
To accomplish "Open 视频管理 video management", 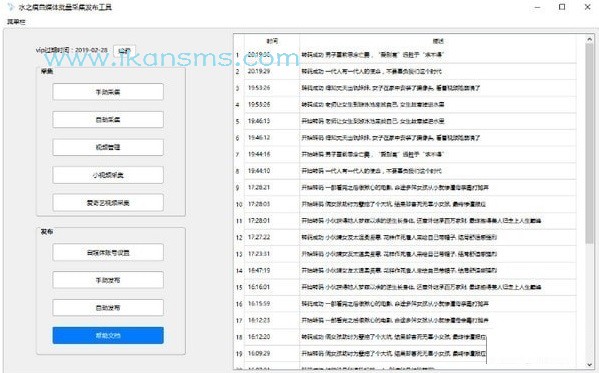I will tap(108, 147).
